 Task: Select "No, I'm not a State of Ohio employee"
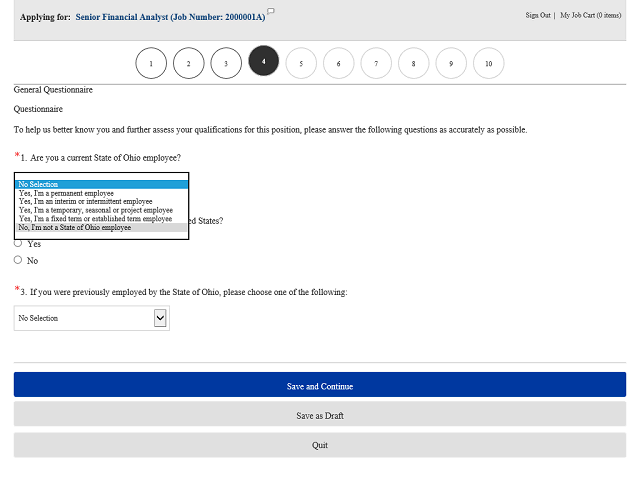click(102, 227)
